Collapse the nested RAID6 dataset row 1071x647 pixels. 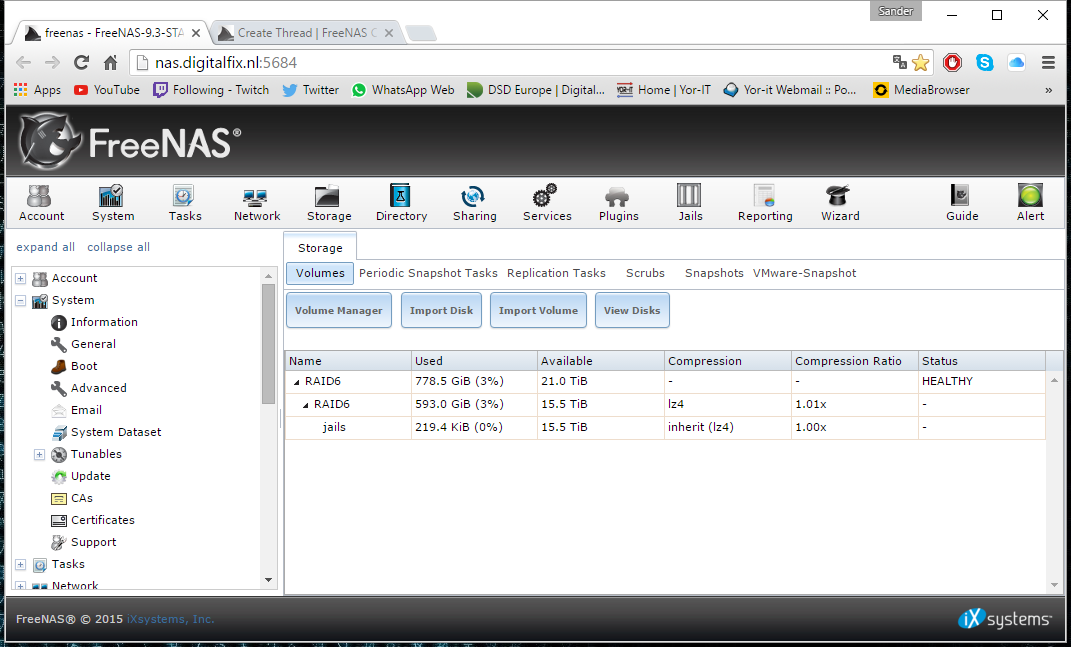[x=305, y=405]
